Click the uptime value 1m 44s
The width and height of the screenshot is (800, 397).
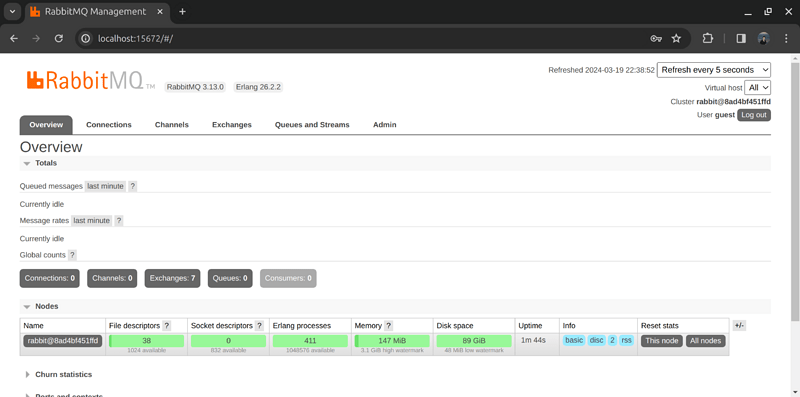532,340
